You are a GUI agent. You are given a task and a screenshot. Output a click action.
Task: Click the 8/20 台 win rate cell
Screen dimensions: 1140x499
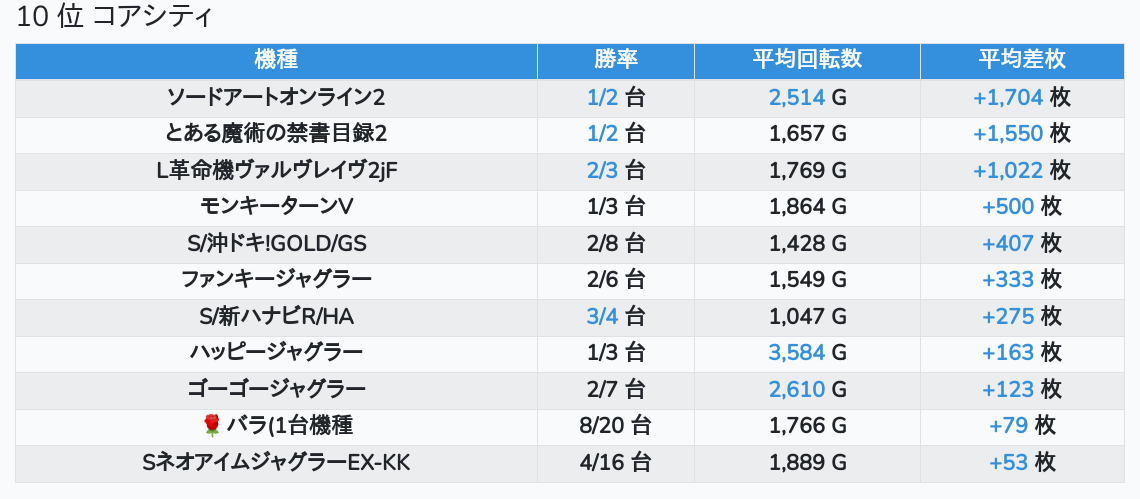[x=615, y=426]
